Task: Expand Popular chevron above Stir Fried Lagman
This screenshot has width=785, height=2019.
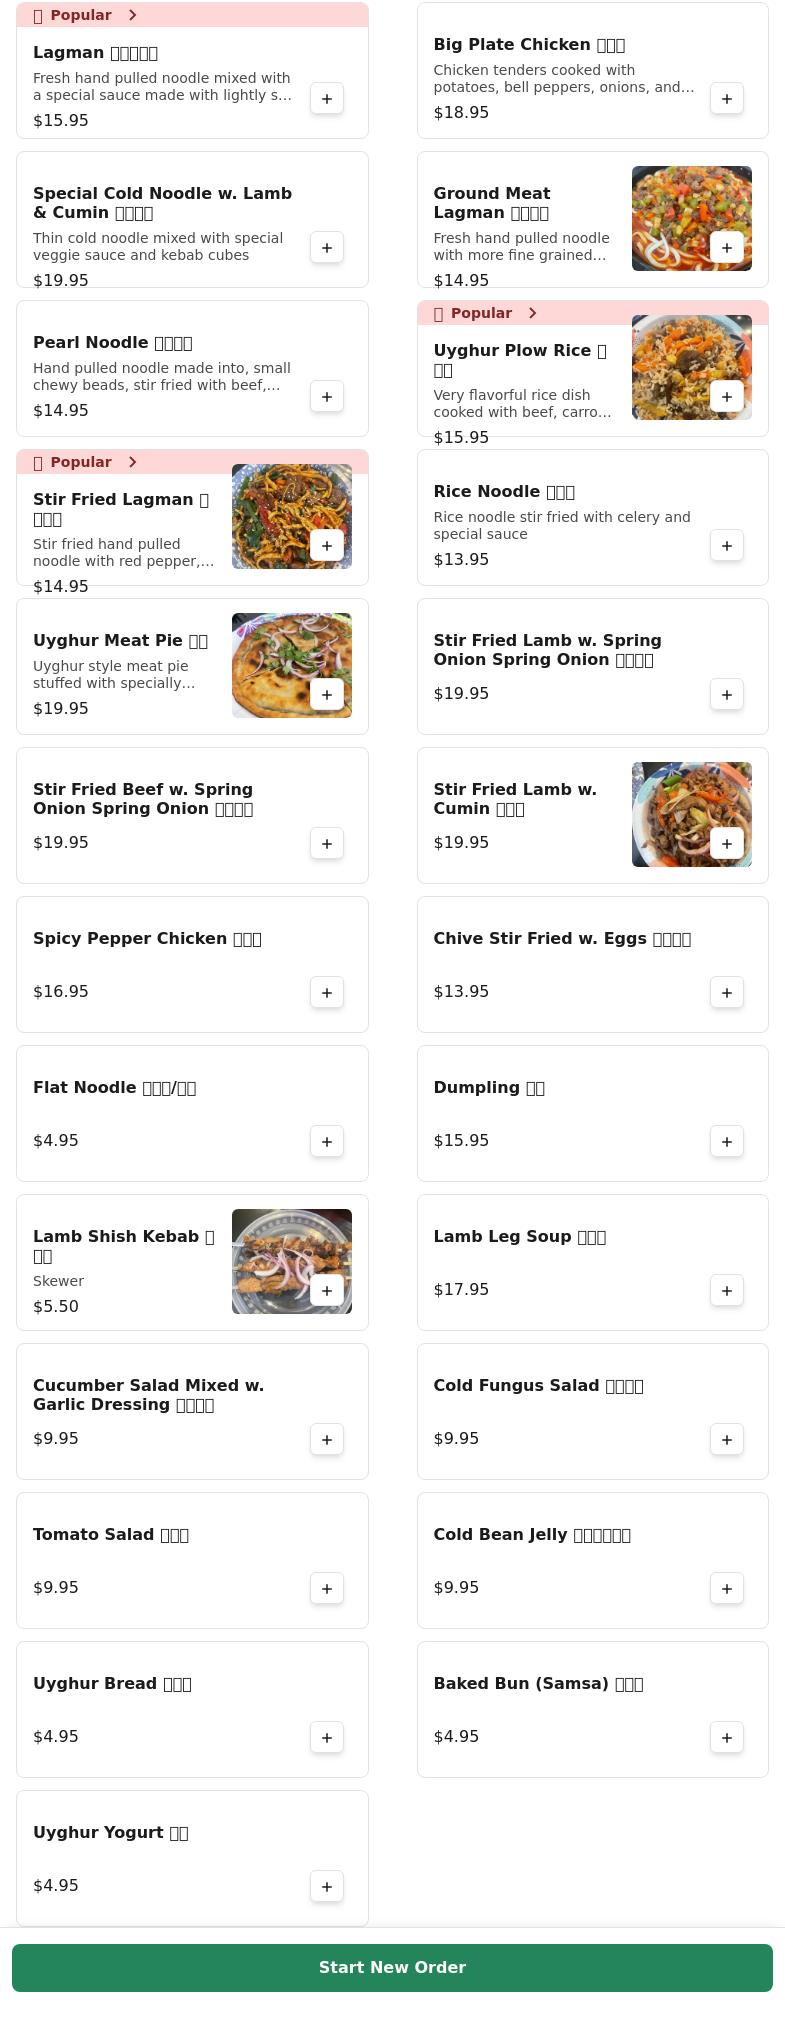Action: [132, 462]
